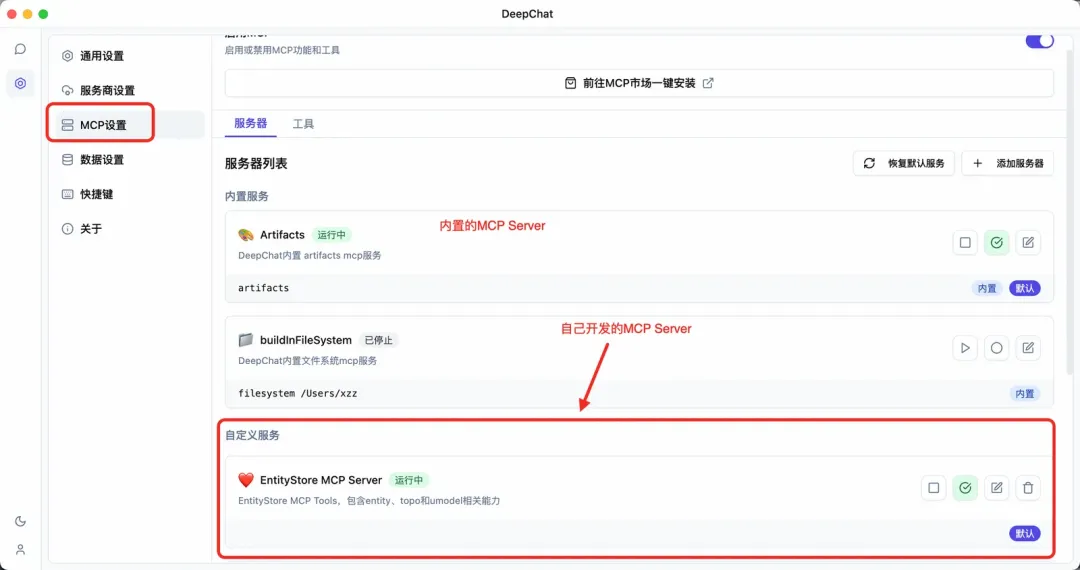
Task: Toggle EntityStore default server checkmark
Action: (965, 488)
